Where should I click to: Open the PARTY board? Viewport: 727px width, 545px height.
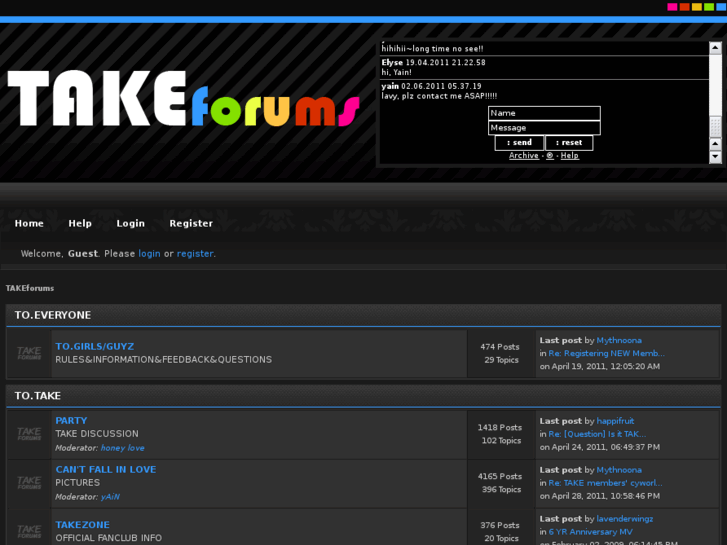71,421
